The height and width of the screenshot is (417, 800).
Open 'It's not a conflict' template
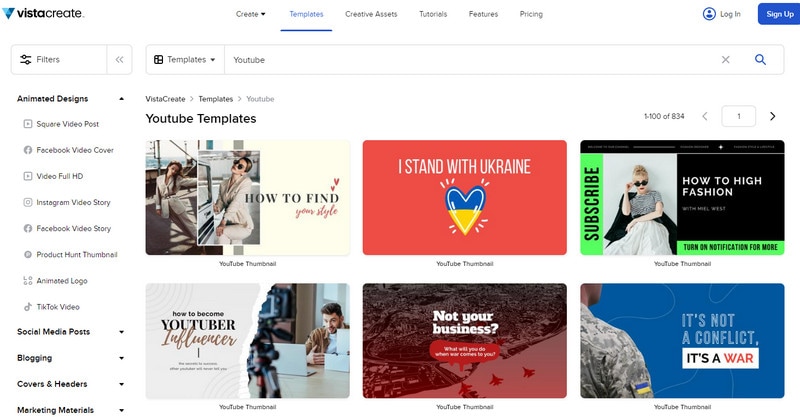(x=682, y=341)
